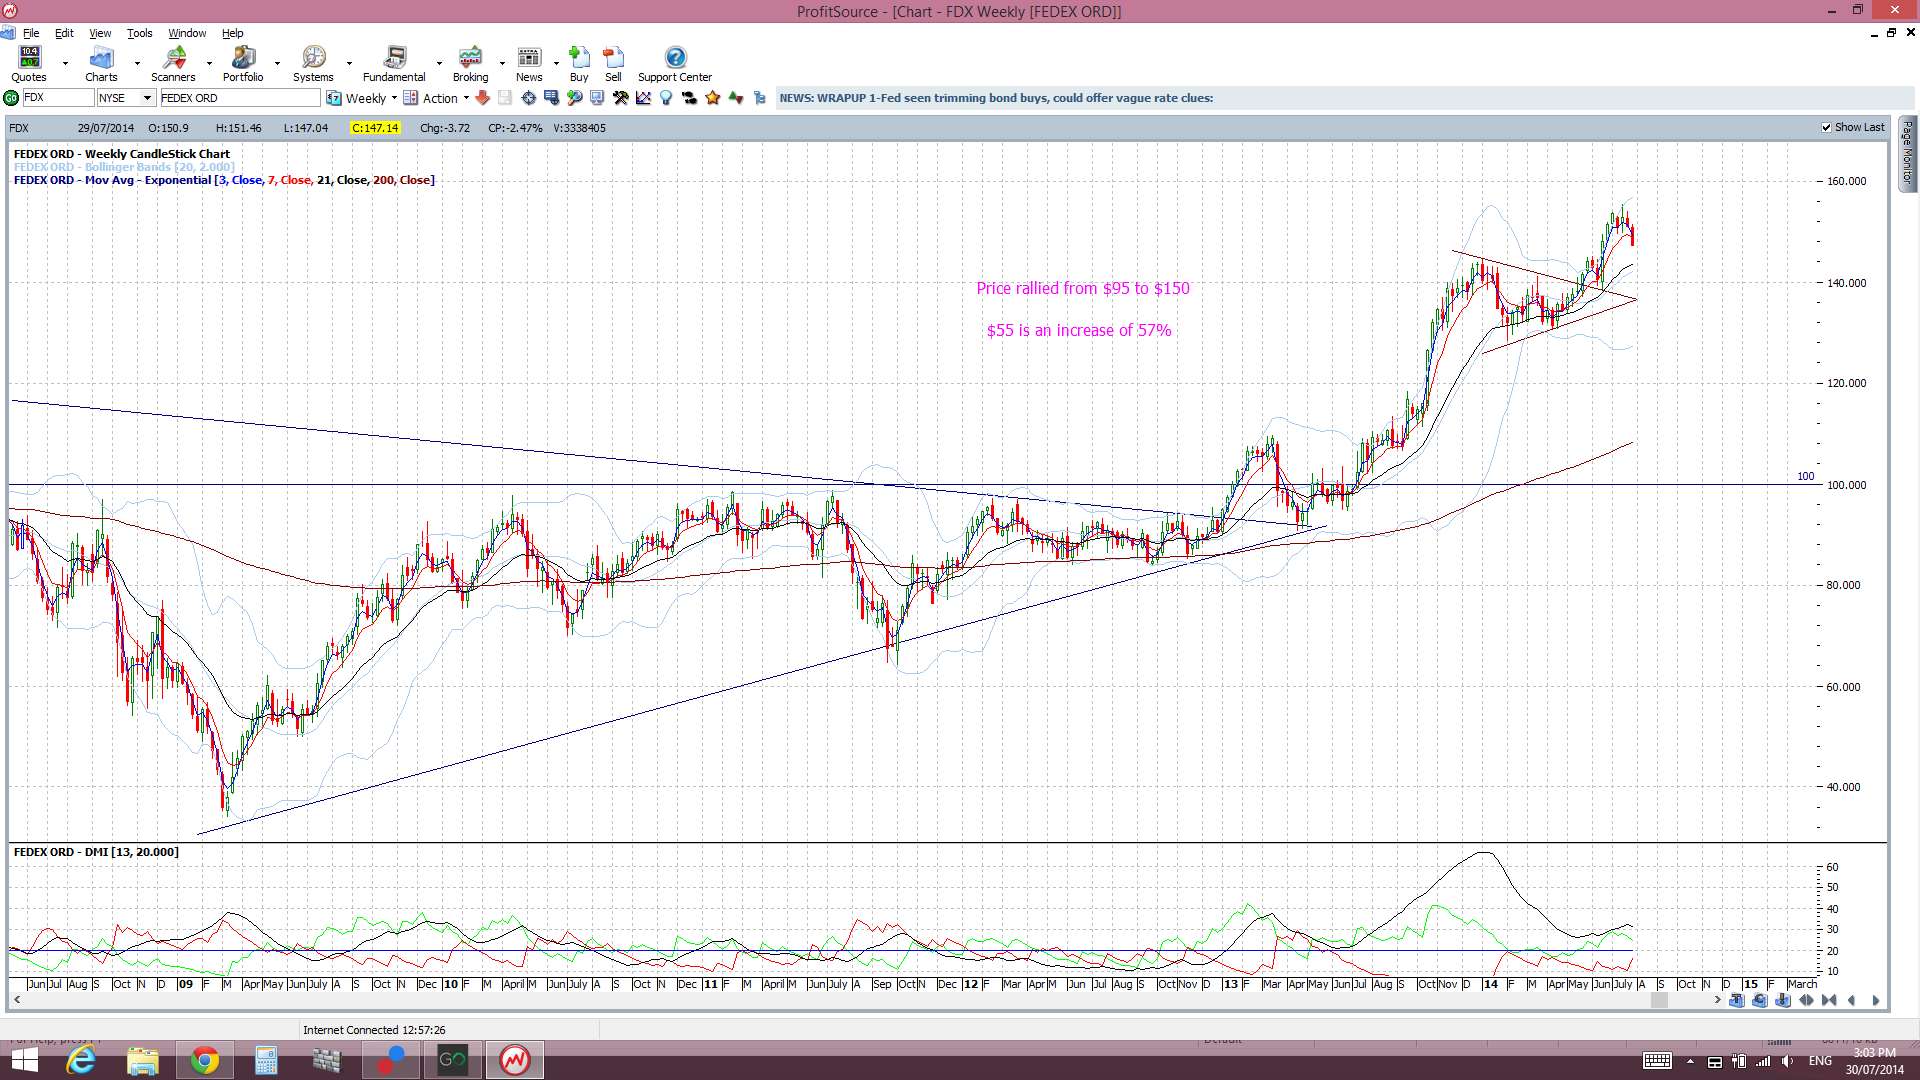
Task: Open the Scanners toolbar icon
Action: point(173,64)
